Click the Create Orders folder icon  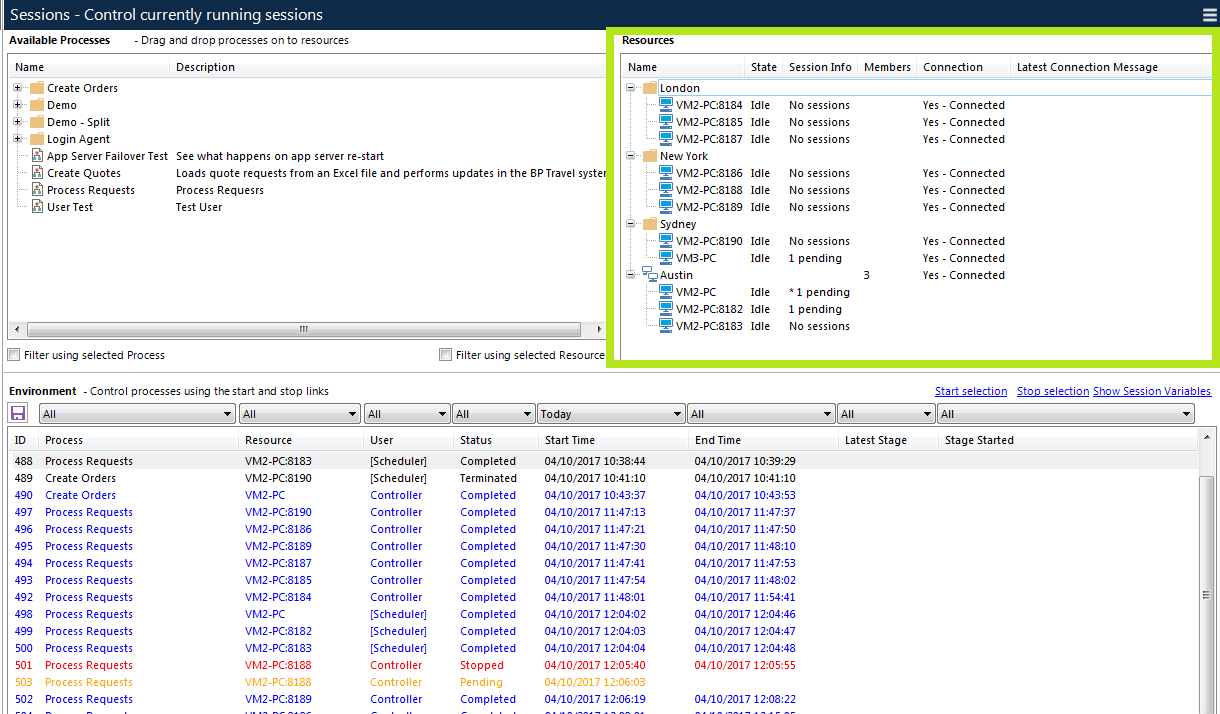37,88
